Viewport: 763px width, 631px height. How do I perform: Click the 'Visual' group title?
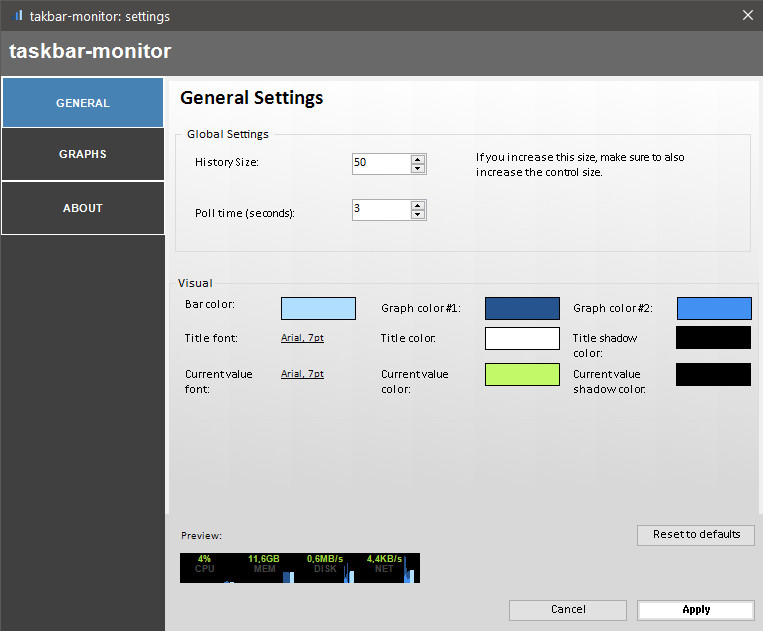pyautogui.click(x=195, y=283)
